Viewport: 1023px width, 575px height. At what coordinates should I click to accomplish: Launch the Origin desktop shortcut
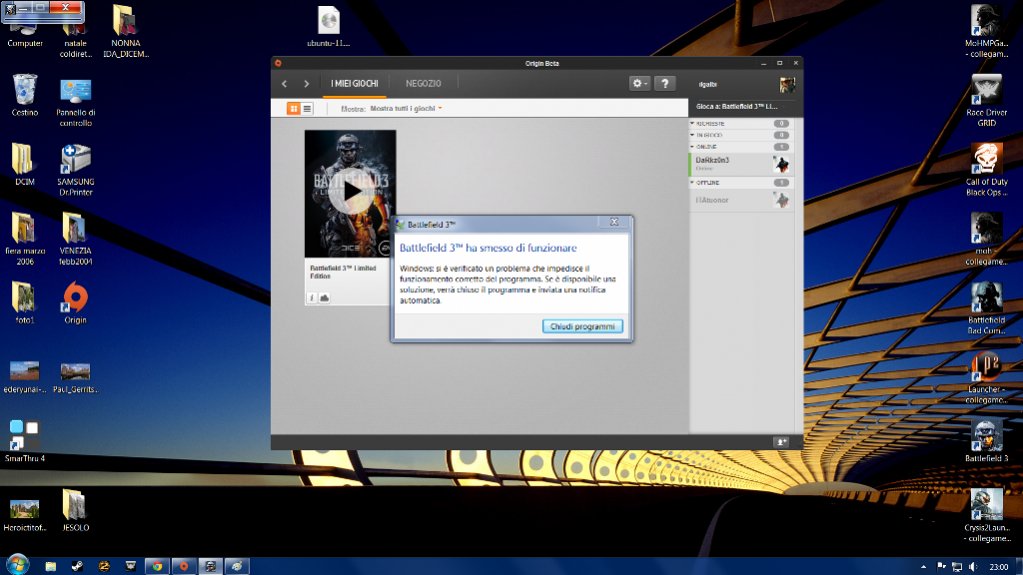coord(76,303)
